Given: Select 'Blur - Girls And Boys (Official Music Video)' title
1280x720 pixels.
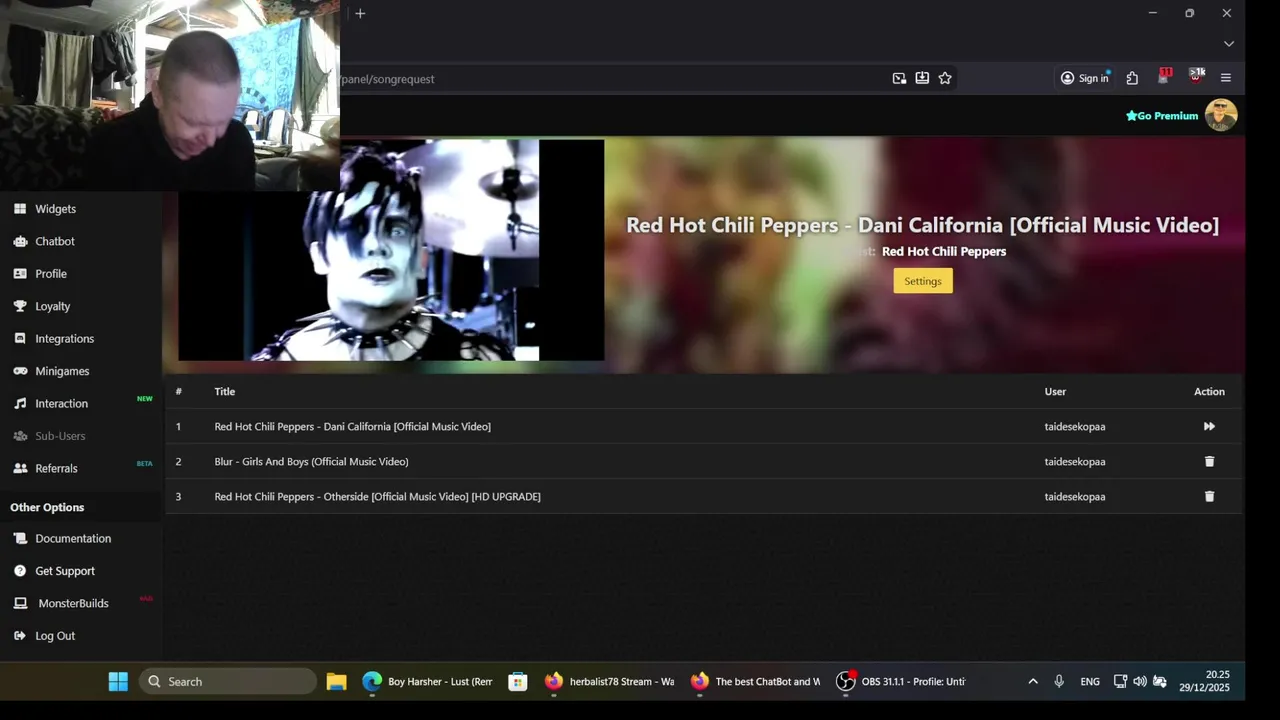Looking at the screenshot, I should (x=311, y=462).
